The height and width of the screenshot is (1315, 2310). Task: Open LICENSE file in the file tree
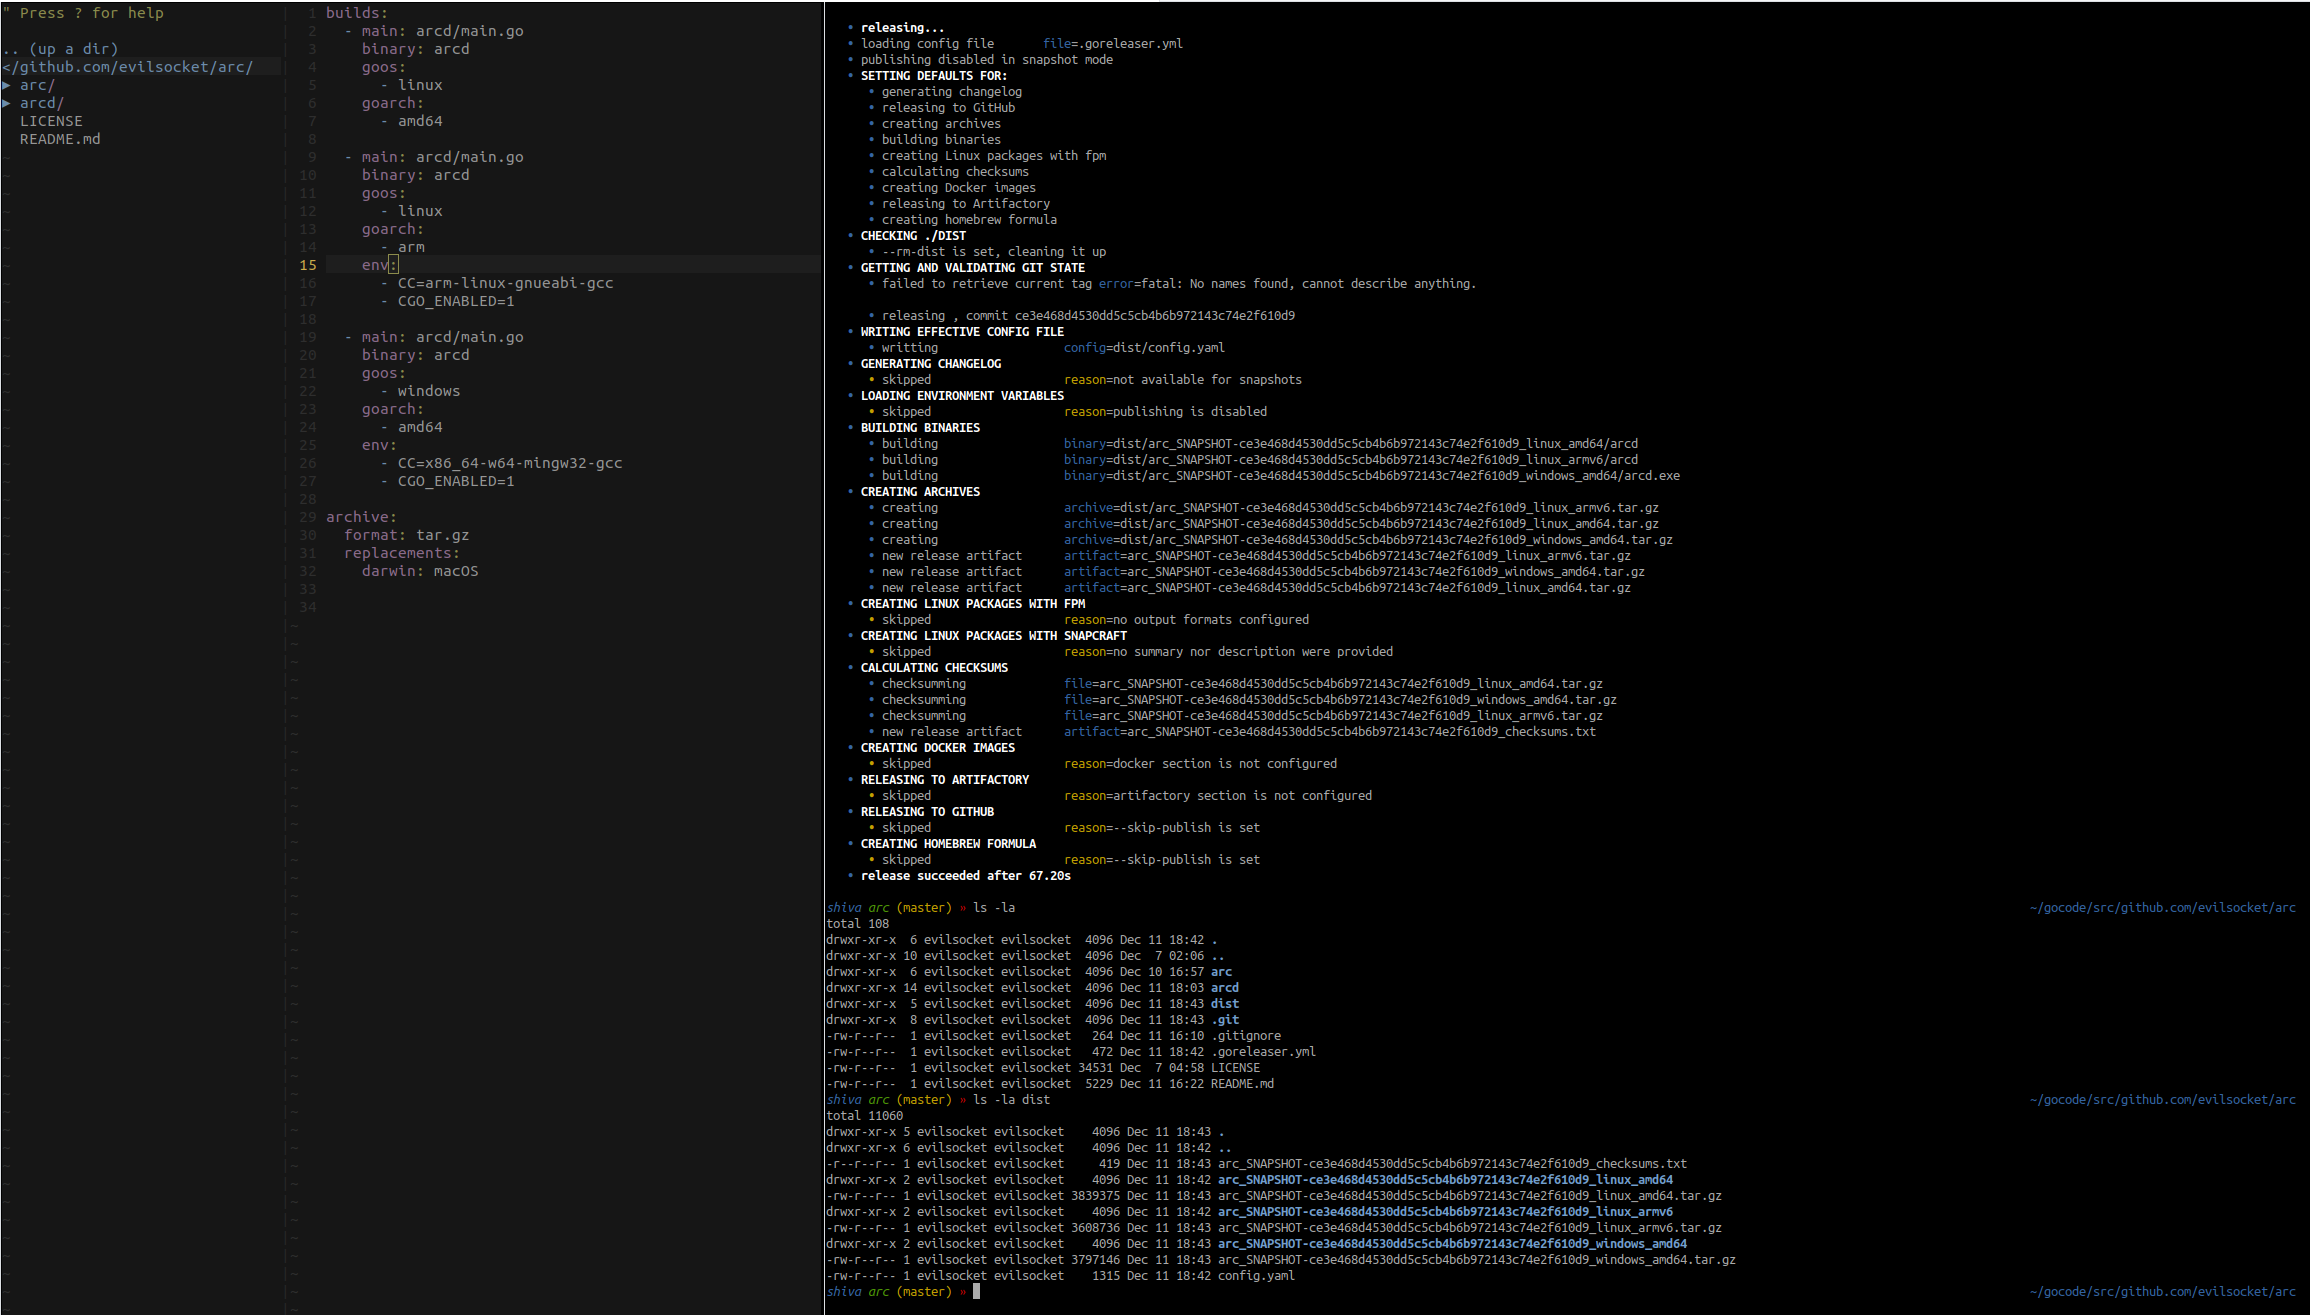click(51, 121)
